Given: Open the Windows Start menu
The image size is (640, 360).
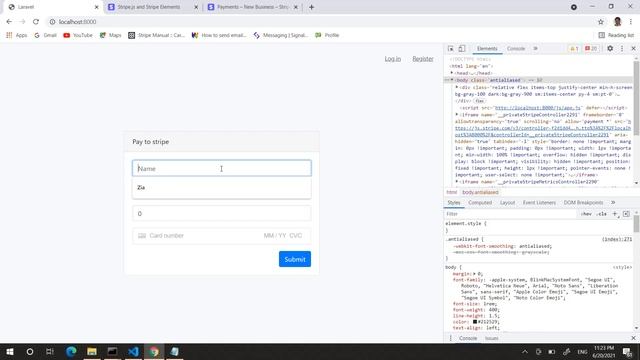Looking at the screenshot, I should [x=10, y=351].
